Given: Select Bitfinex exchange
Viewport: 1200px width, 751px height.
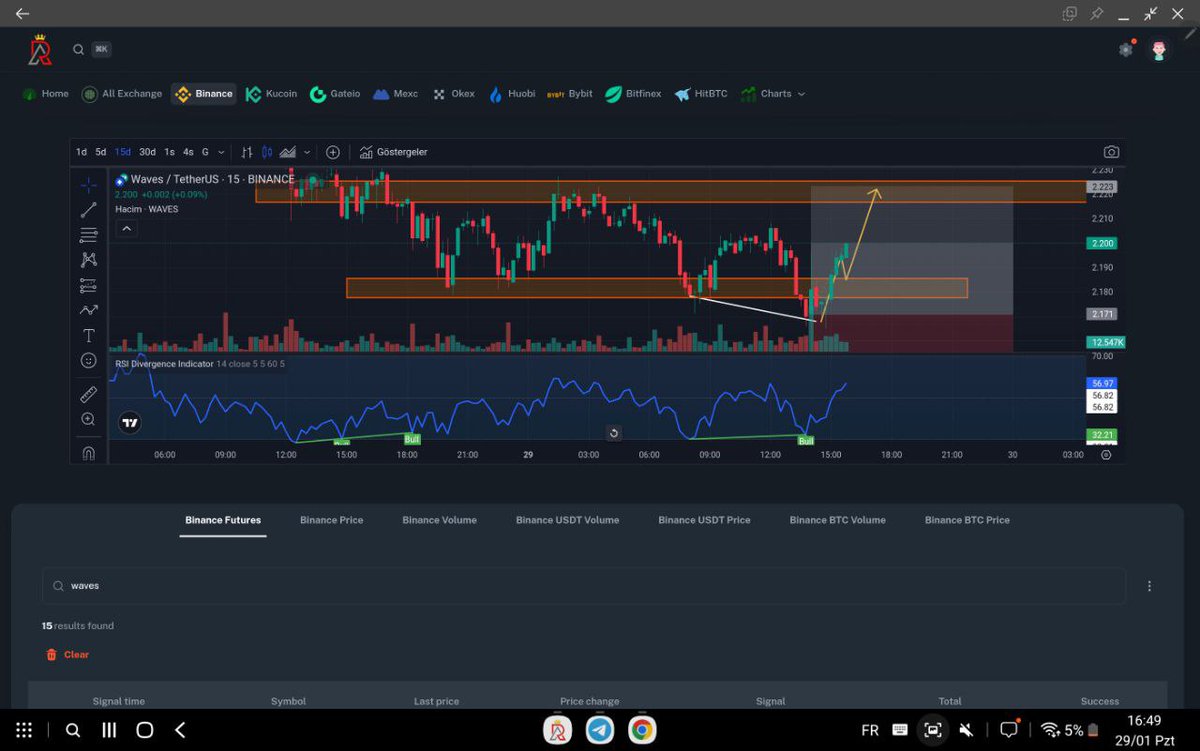Looking at the screenshot, I should (x=633, y=94).
